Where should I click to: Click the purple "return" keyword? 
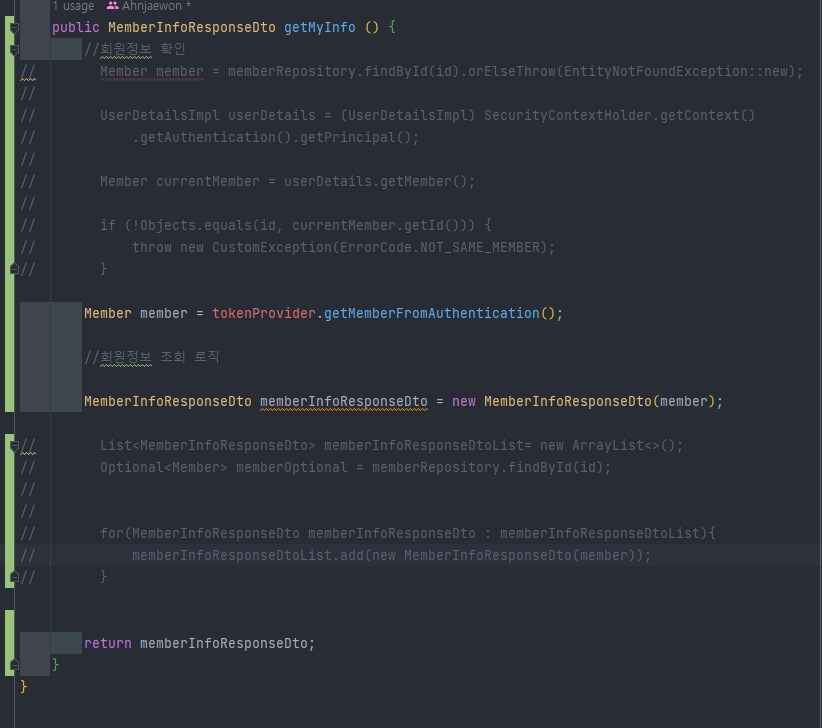[108, 644]
